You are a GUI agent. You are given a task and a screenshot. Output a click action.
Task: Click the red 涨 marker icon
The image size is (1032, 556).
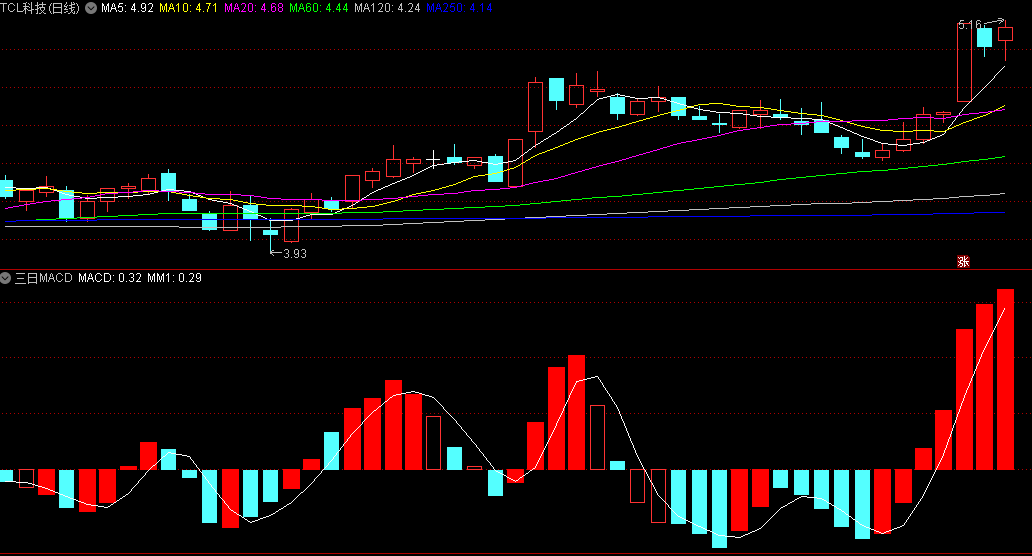(x=963, y=262)
